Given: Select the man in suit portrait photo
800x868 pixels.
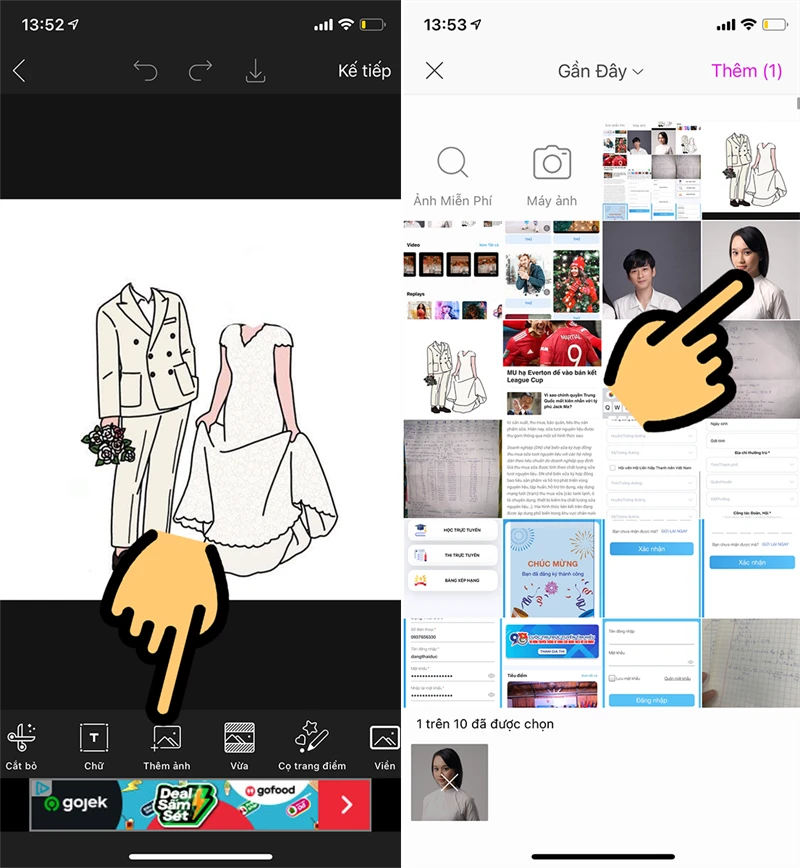Looking at the screenshot, I should coord(651,270).
